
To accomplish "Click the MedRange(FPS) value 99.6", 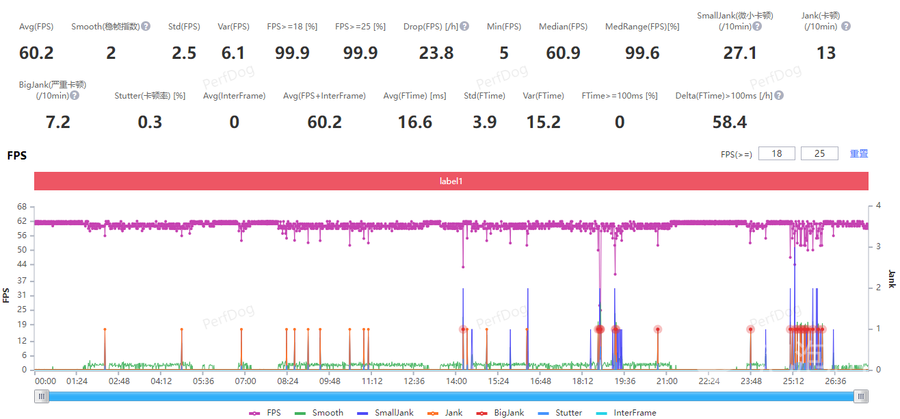I will coord(642,53).
